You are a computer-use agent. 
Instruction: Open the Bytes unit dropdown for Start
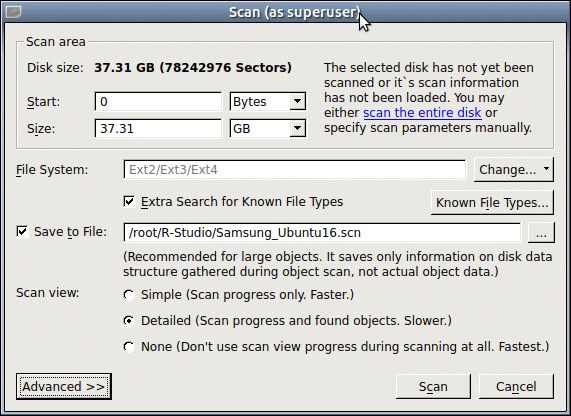tap(268, 101)
